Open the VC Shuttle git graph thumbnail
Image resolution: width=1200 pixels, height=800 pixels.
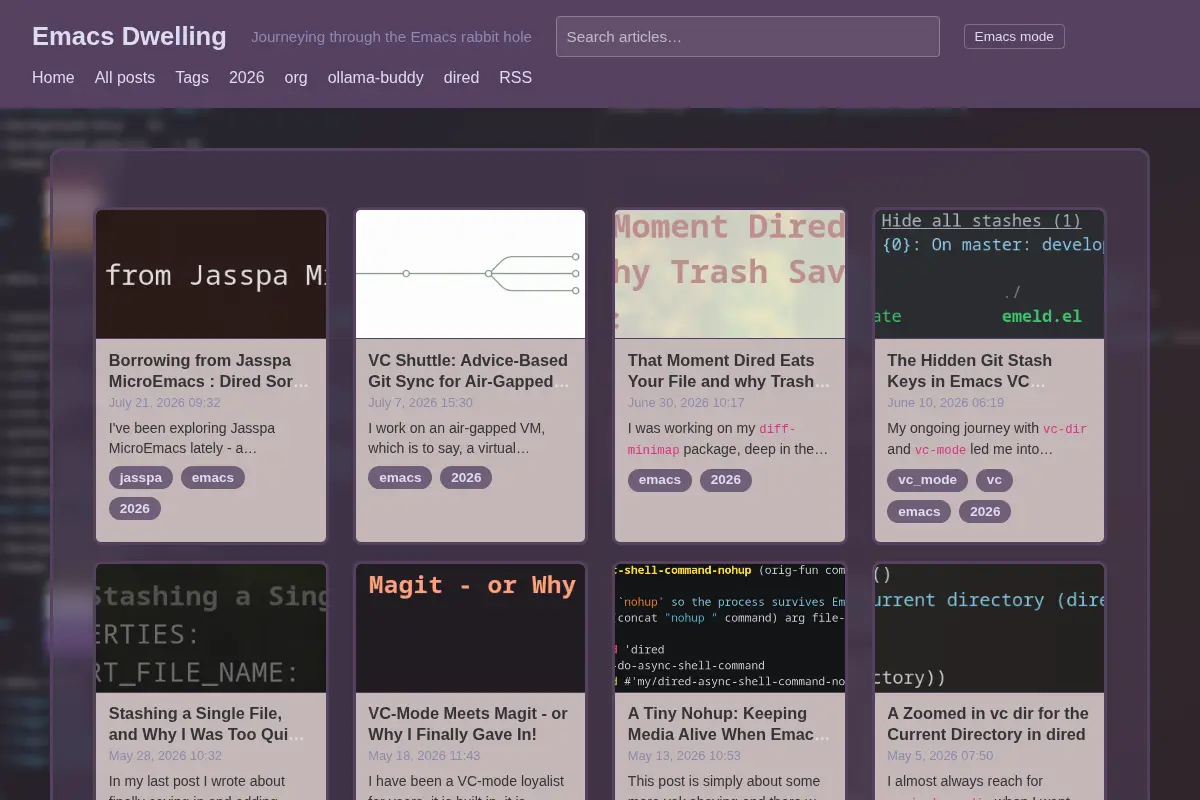(x=470, y=274)
